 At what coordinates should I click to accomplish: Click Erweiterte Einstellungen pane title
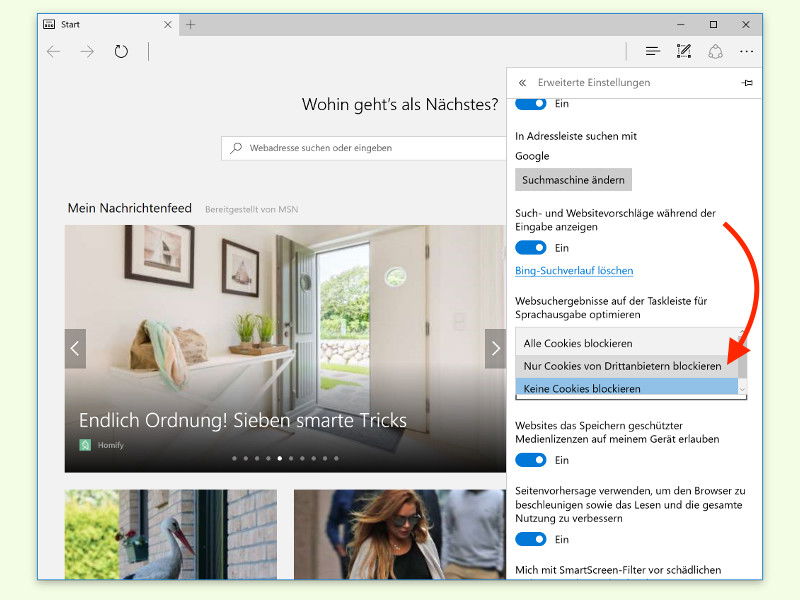coord(594,83)
